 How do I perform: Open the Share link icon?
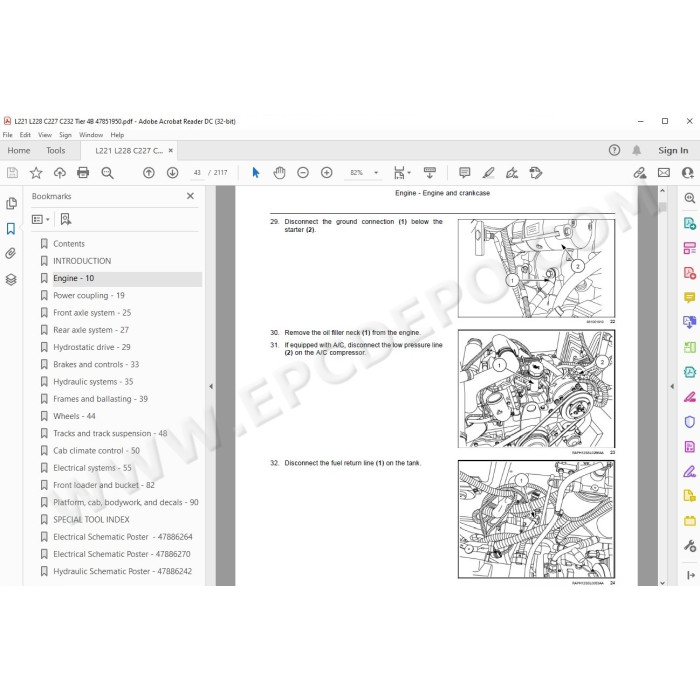tap(640, 173)
